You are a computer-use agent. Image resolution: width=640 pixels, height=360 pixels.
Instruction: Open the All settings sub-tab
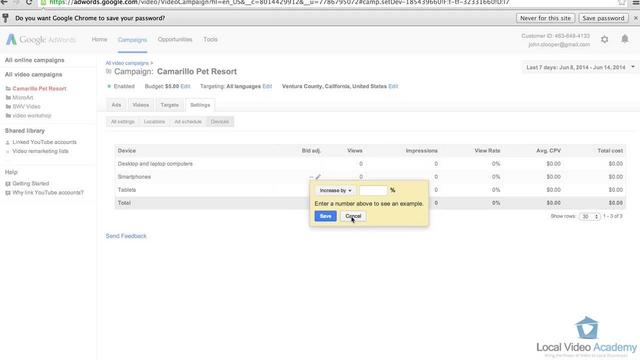click(122, 122)
